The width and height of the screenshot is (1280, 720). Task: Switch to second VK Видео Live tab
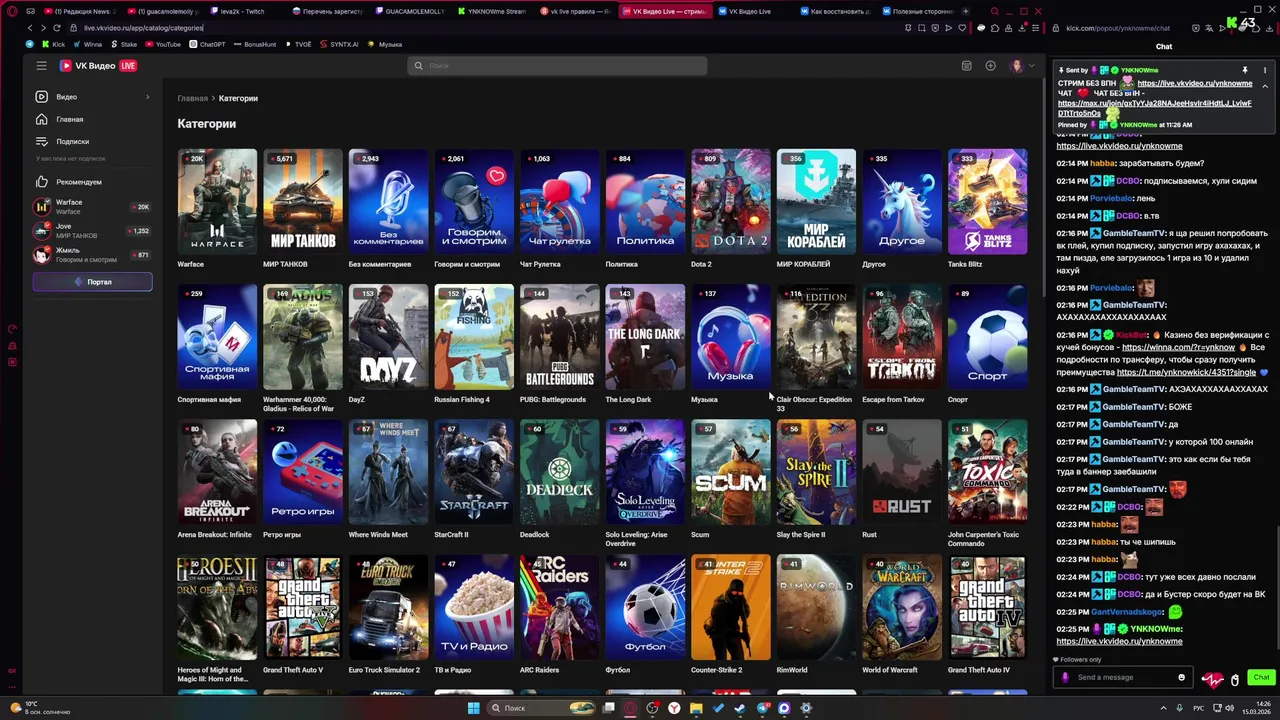[749, 11]
